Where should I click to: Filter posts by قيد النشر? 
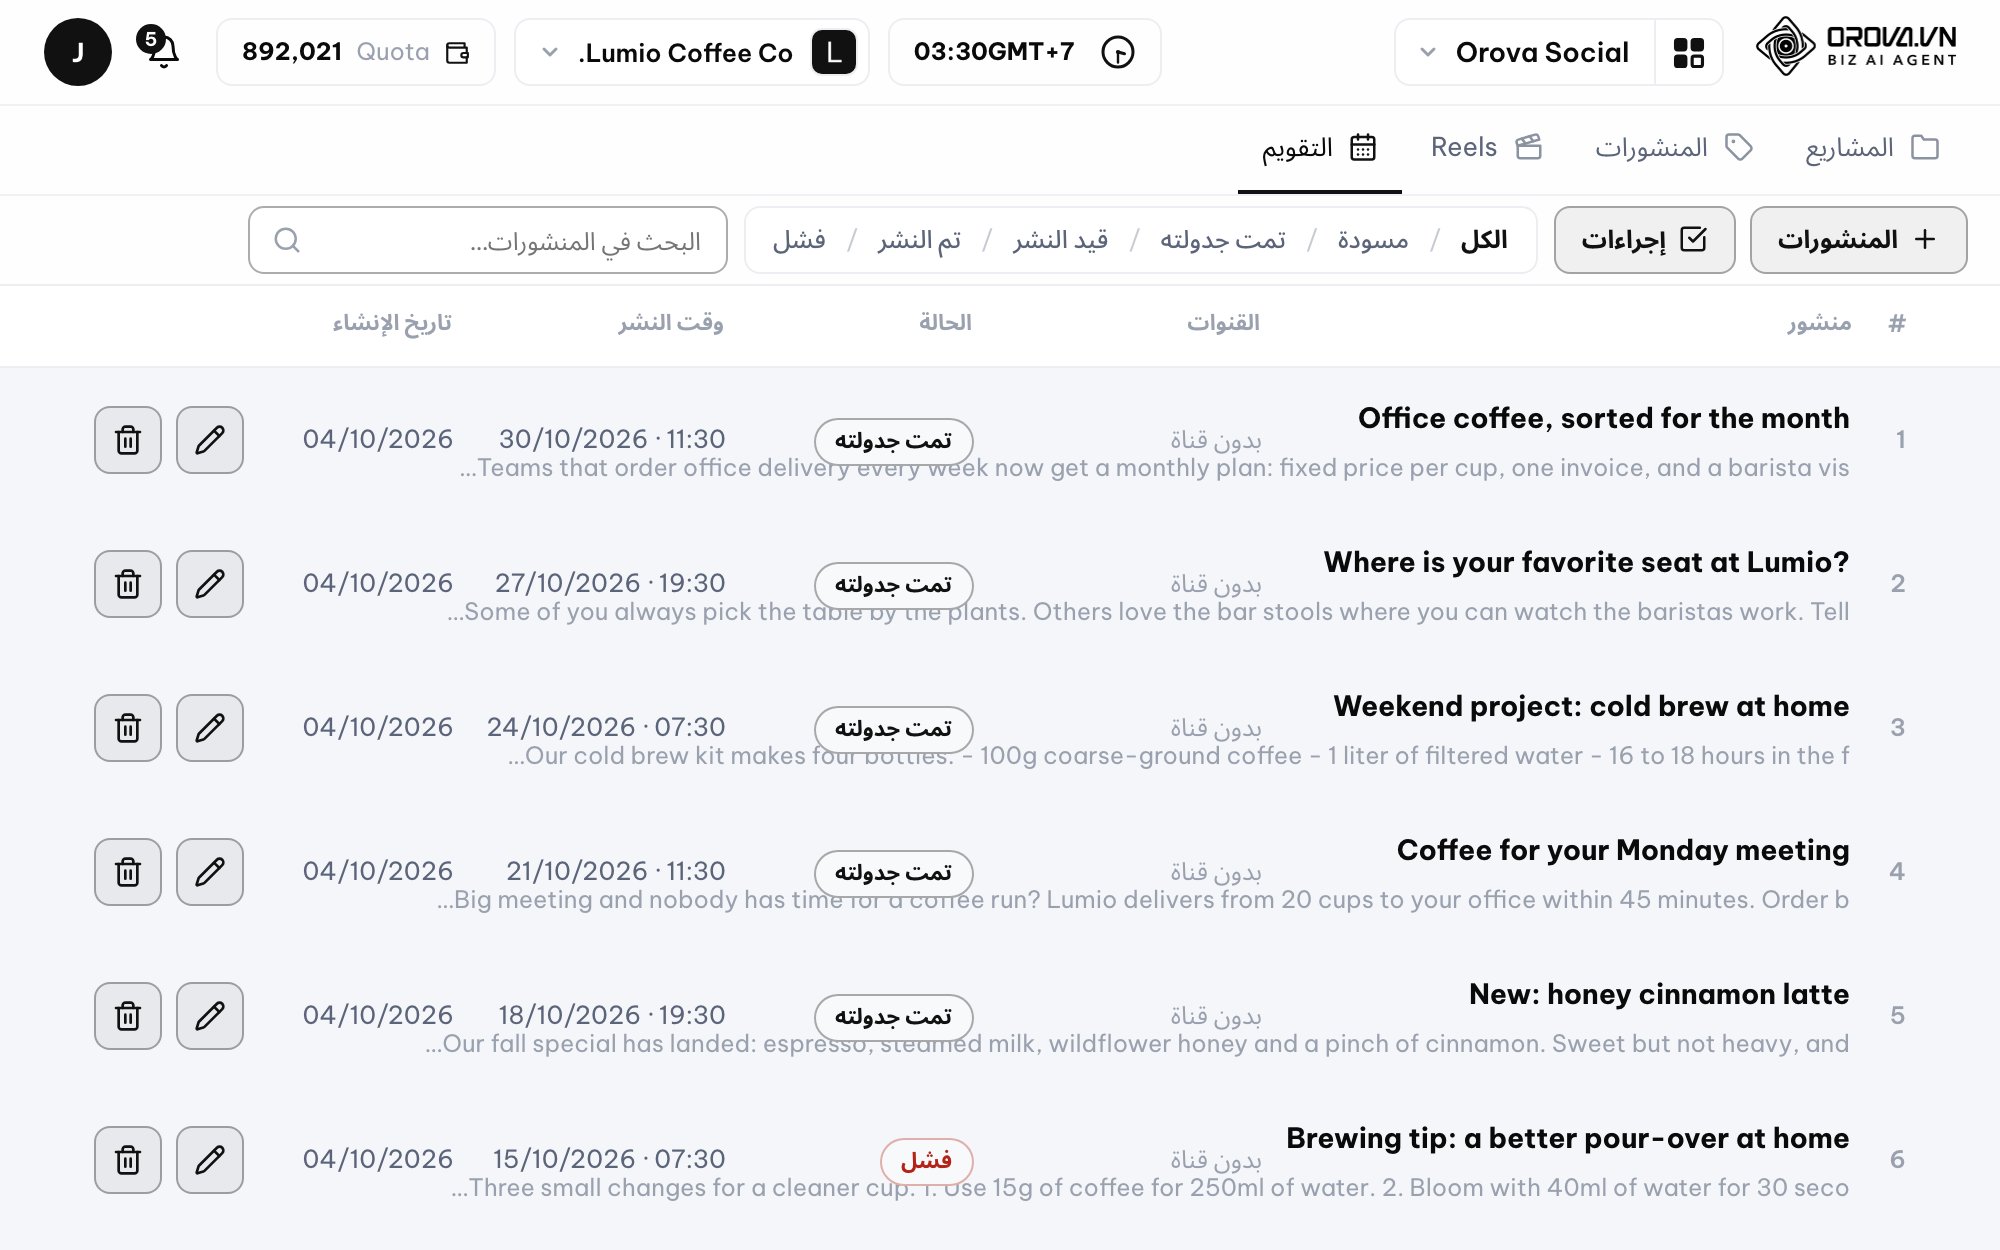pos(1061,240)
